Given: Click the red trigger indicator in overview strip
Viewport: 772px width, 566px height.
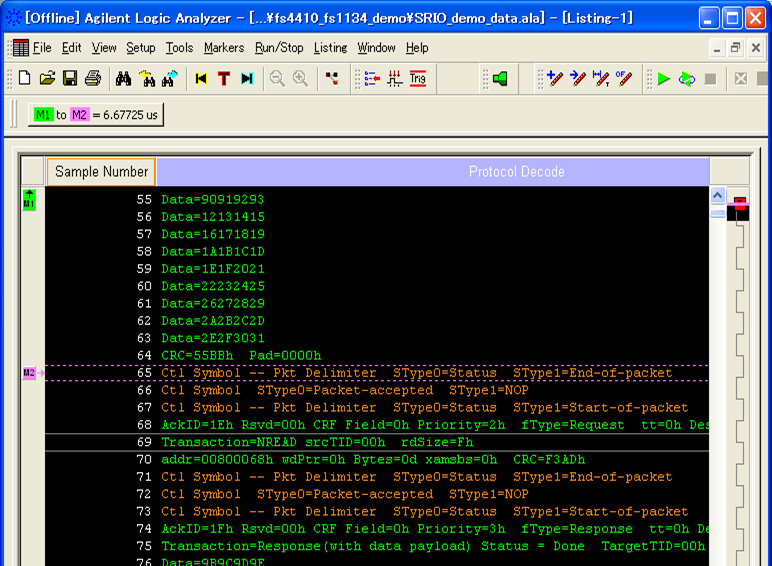Looking at the screenshot, I should [740, 203].
